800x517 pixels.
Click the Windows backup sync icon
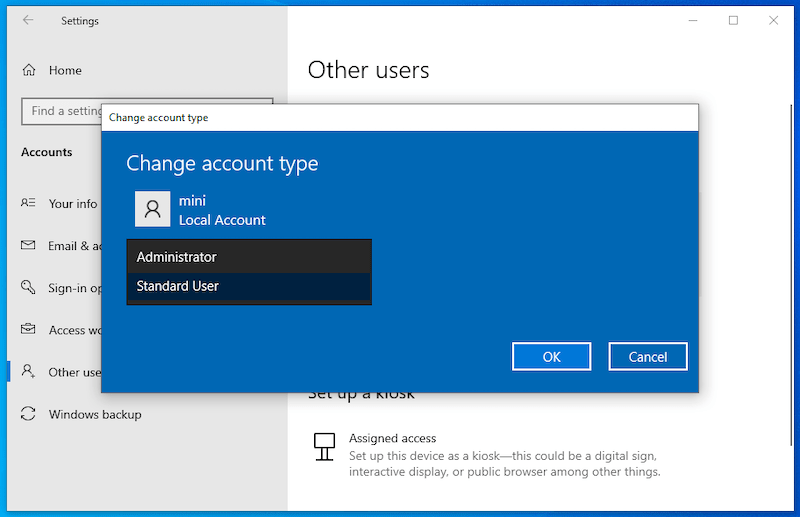click(x=28, y=413)
